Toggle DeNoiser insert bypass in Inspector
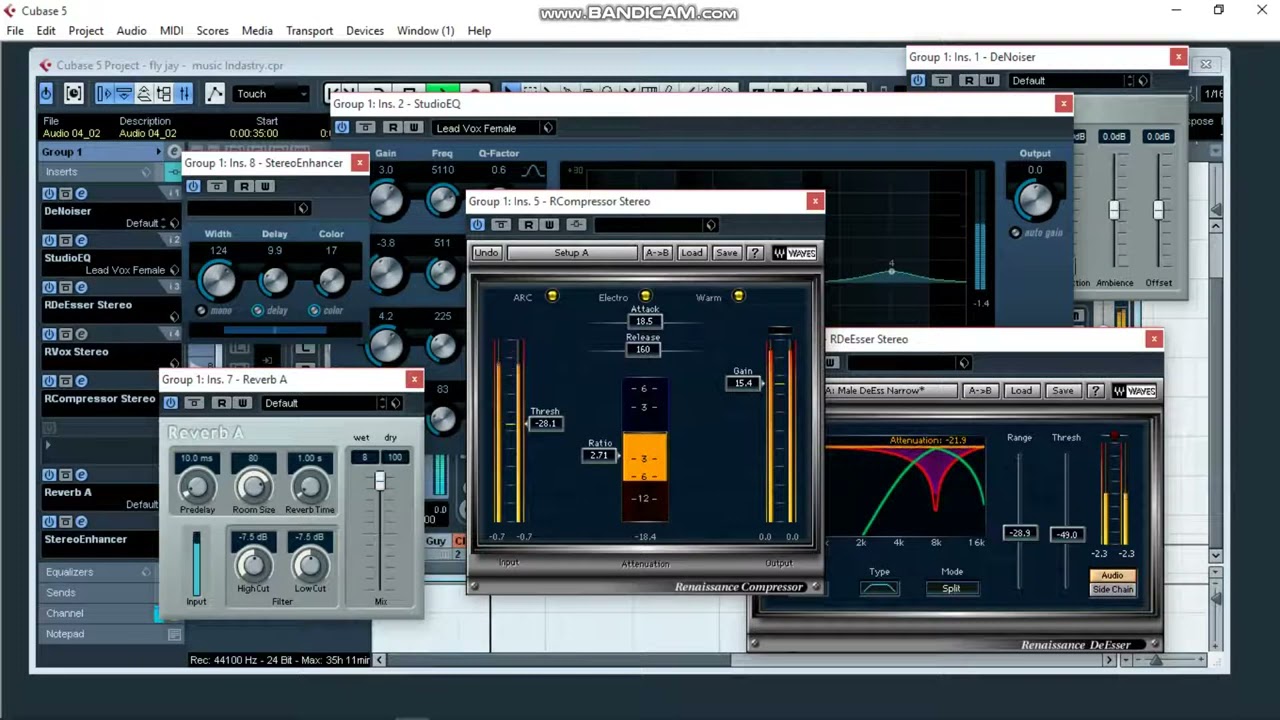Screen dimensions: 1280x720 click(x=65, y=194)
